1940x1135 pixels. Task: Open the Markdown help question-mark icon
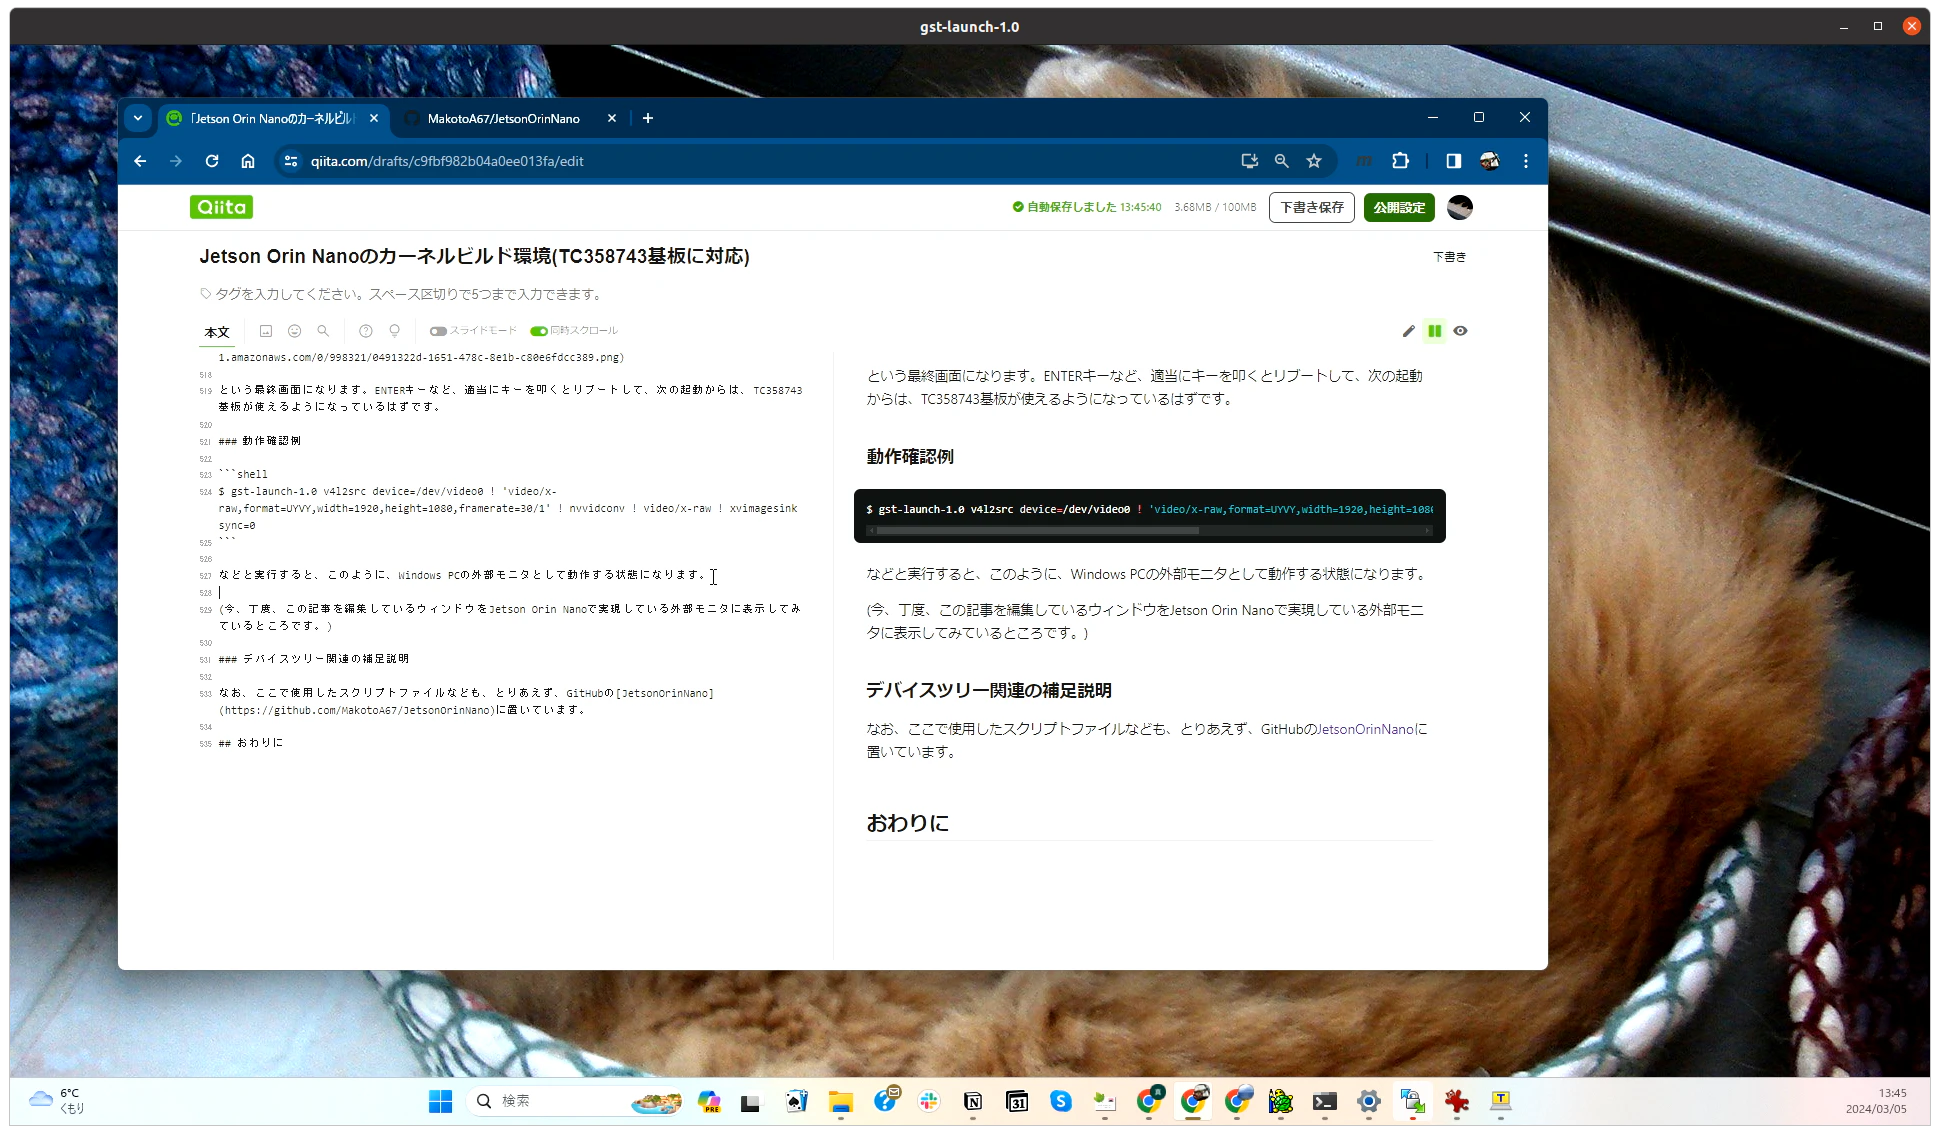366,331
